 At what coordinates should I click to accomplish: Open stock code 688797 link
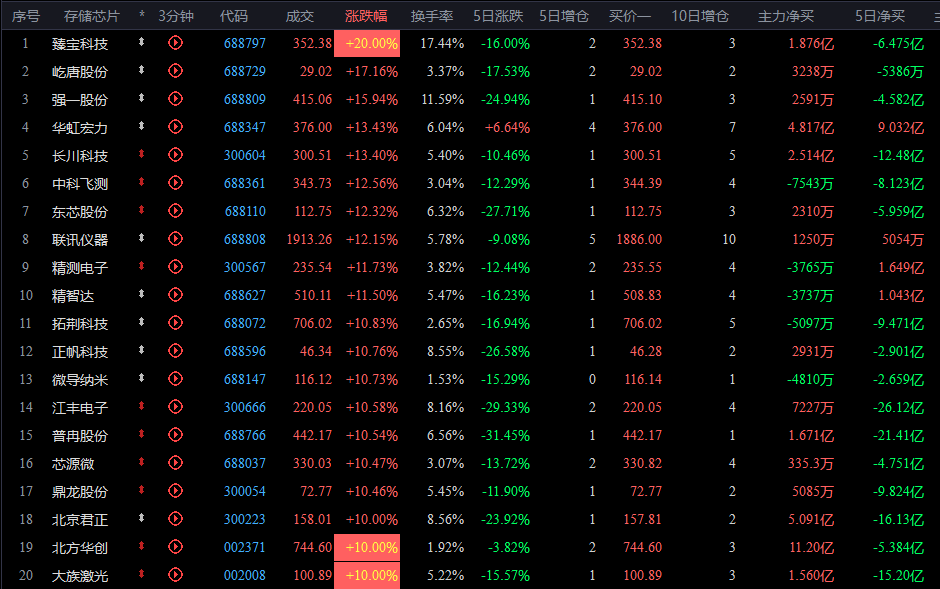[x=245, y=44]
